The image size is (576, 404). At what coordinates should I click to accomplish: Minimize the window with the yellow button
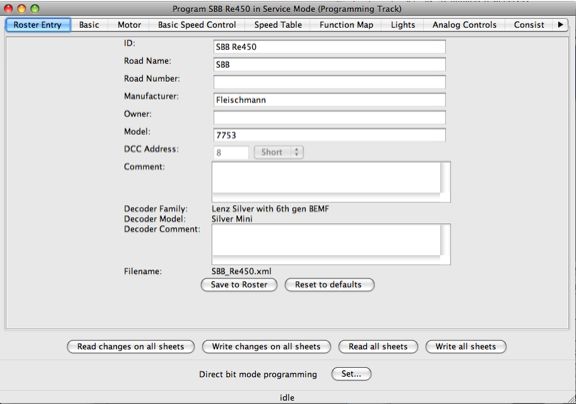click(22, 8)
